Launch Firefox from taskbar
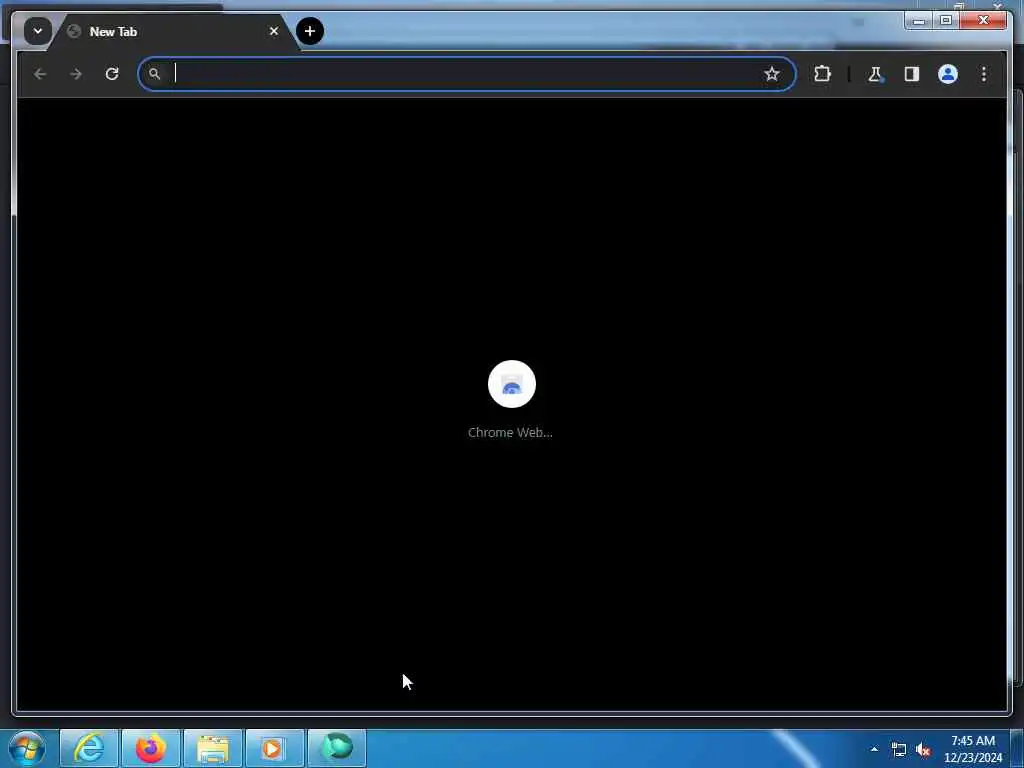 pos(151,748)
